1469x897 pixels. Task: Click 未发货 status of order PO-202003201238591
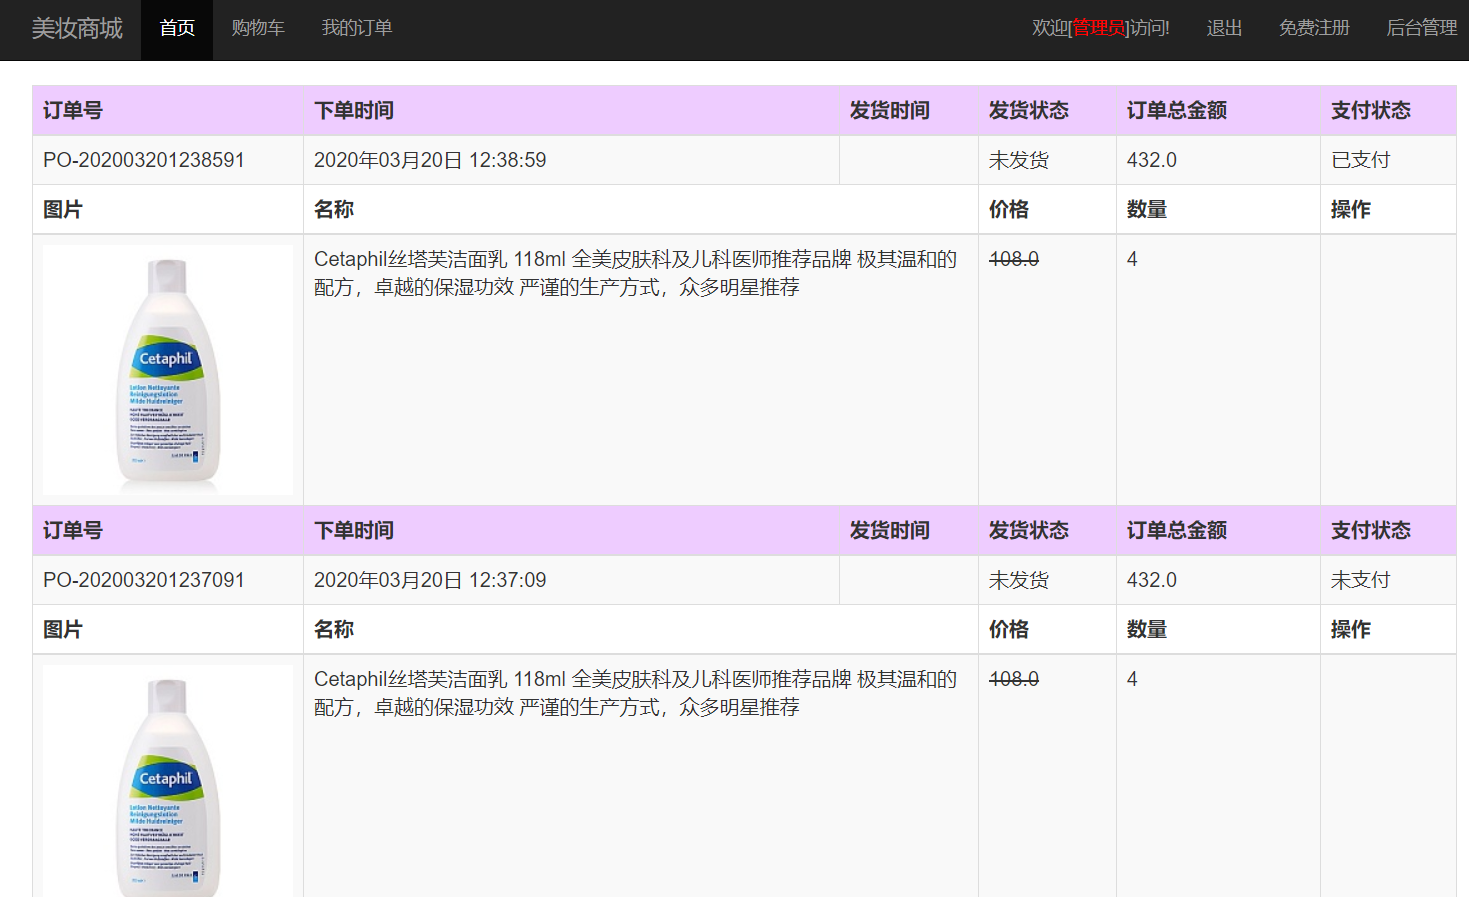coord(1018,160)
